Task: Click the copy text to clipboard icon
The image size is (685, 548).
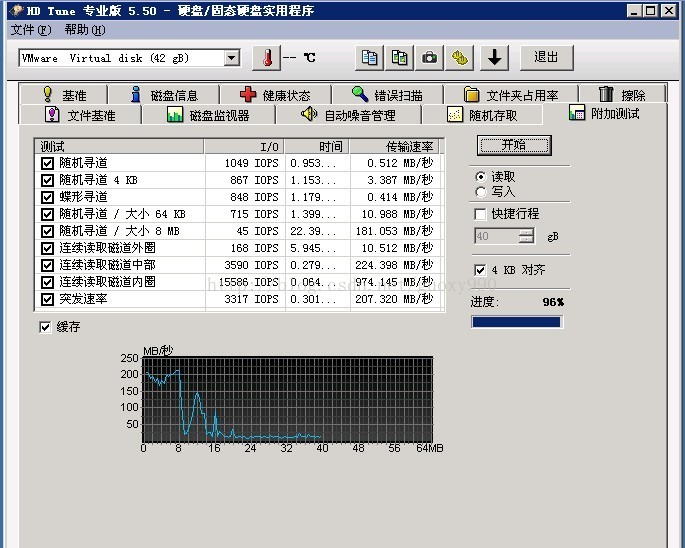Action: [x=369, y=58]
